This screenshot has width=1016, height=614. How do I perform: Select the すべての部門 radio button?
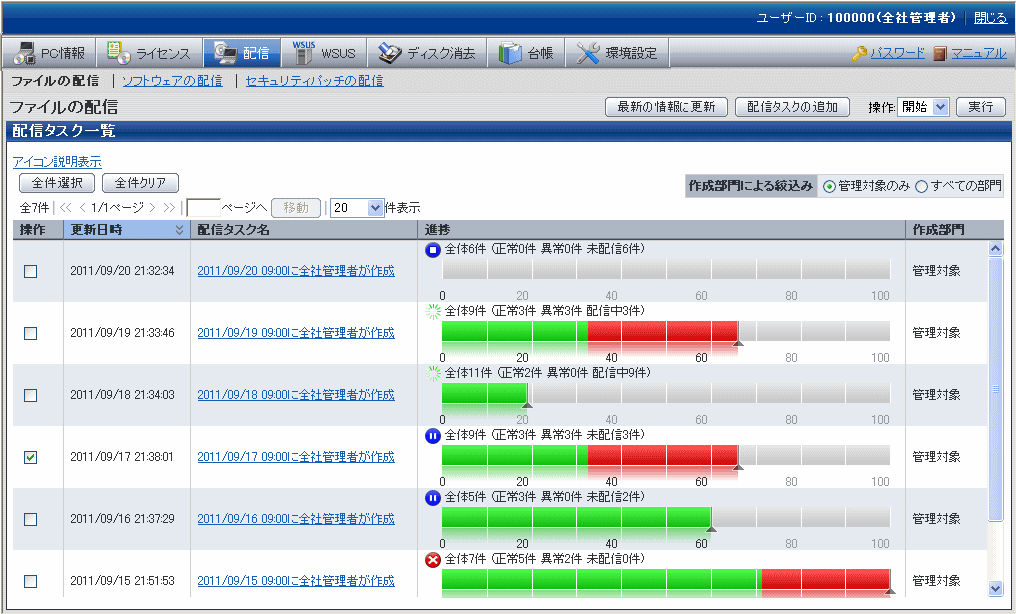click(x=922, y=186)
